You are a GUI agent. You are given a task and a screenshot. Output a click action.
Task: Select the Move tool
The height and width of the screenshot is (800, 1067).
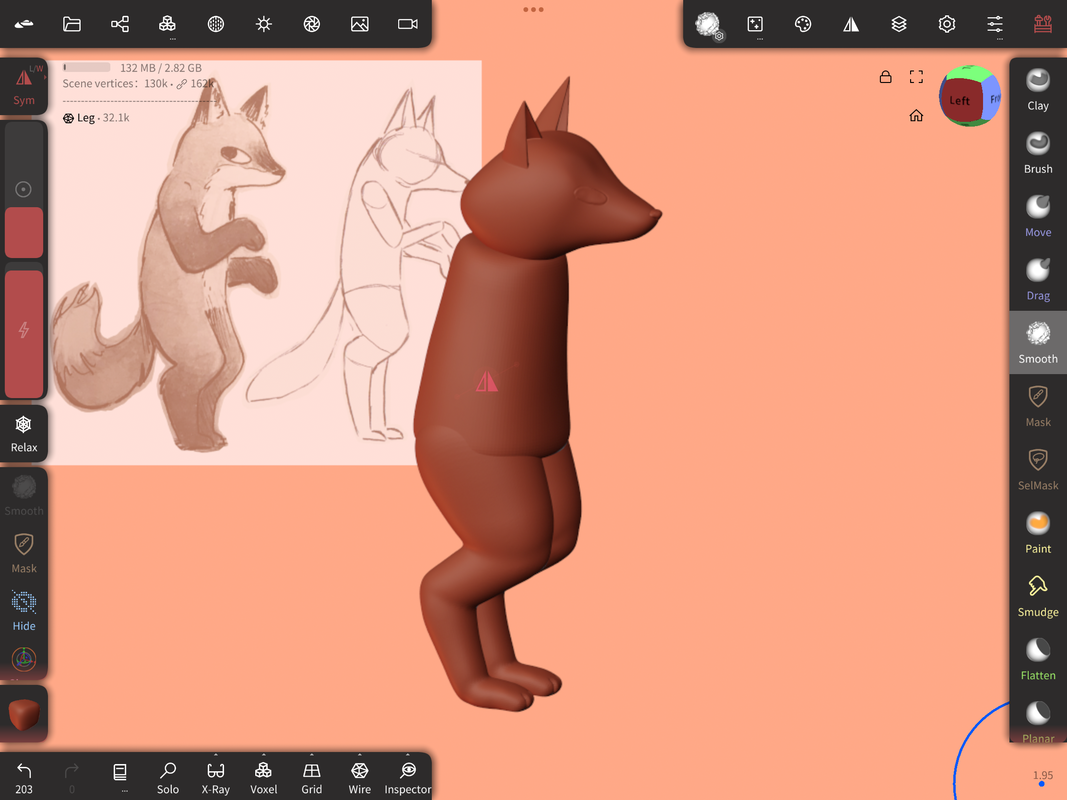tap(1038, 216)
